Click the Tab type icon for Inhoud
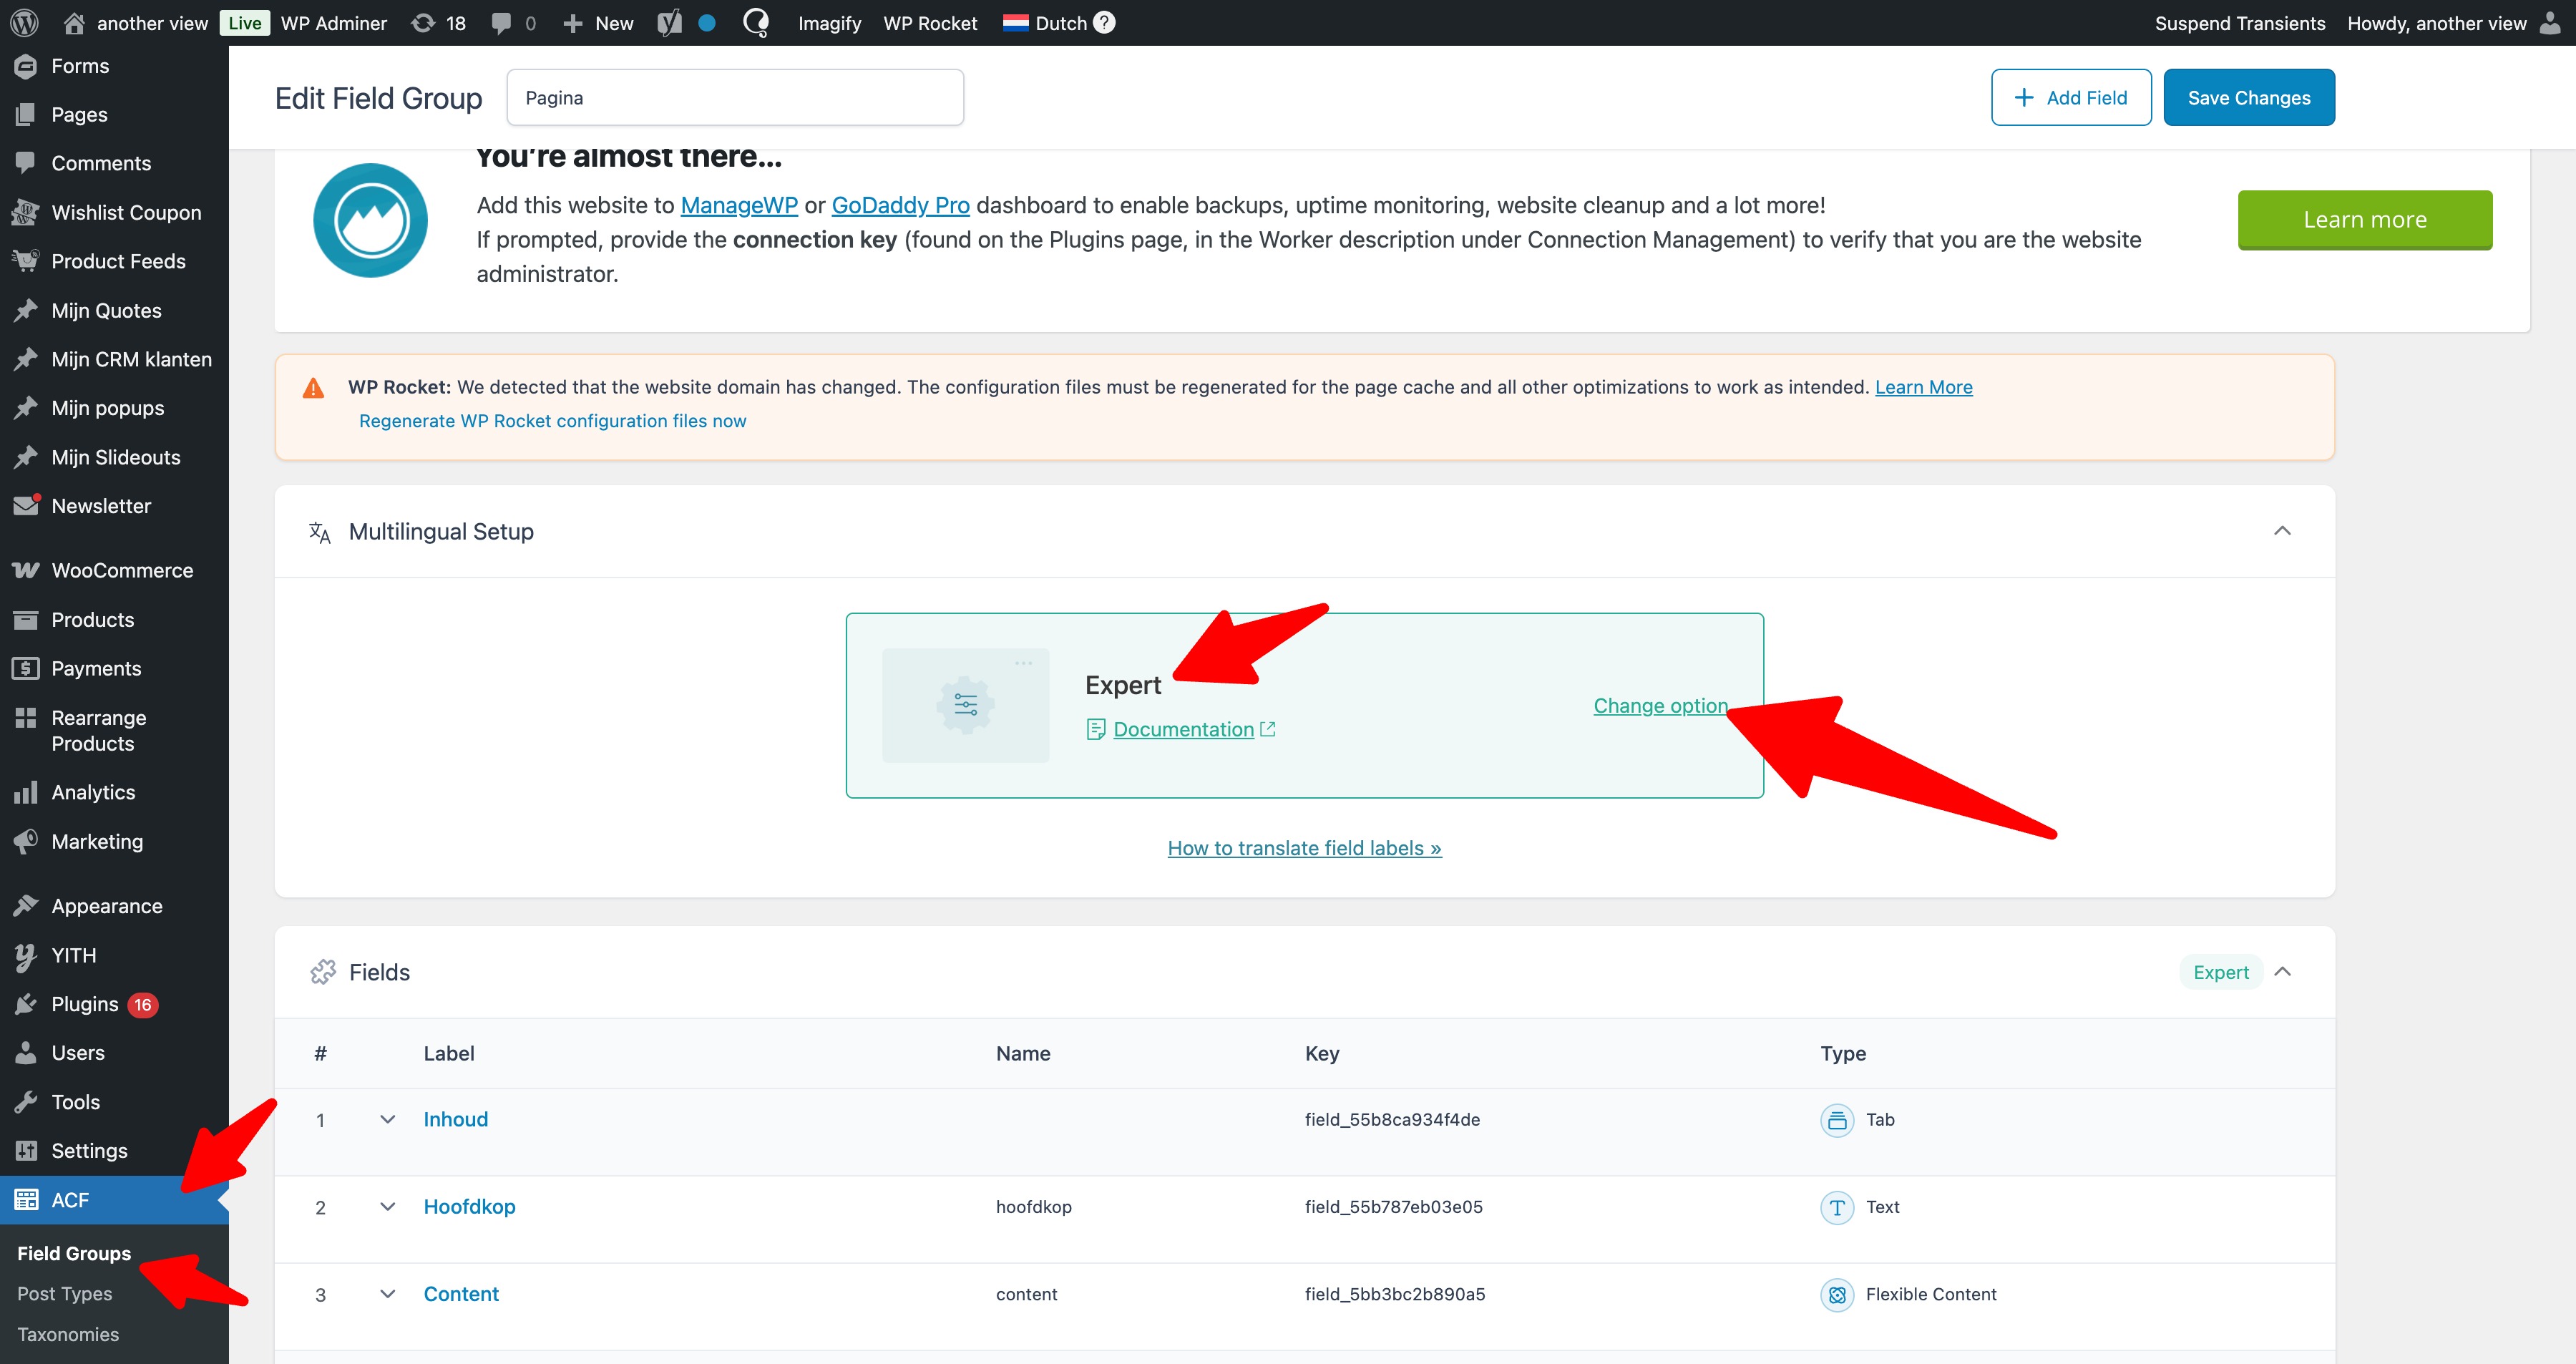Viewport: 2576px width, 1364px height. 1836,1119
